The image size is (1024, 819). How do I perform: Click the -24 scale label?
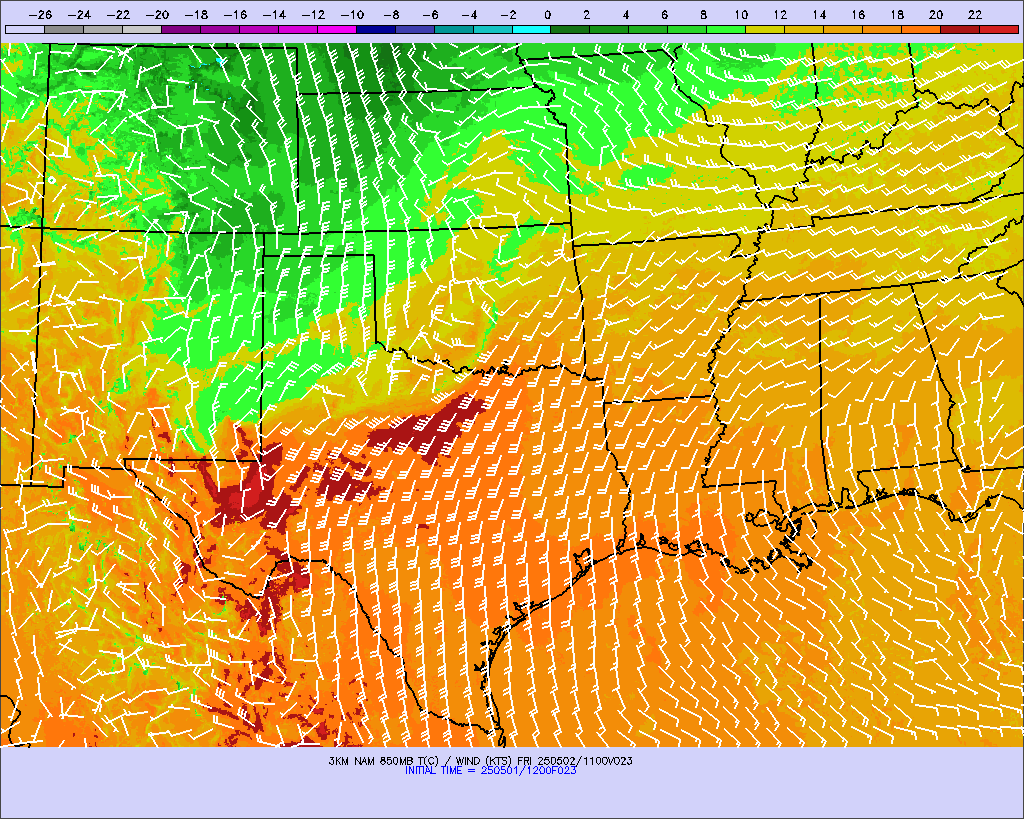(80, 14)
